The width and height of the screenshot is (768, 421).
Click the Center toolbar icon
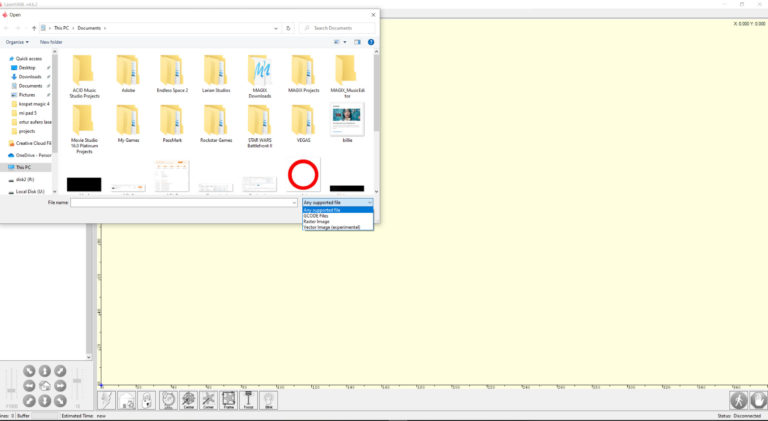tap(189, 399)
